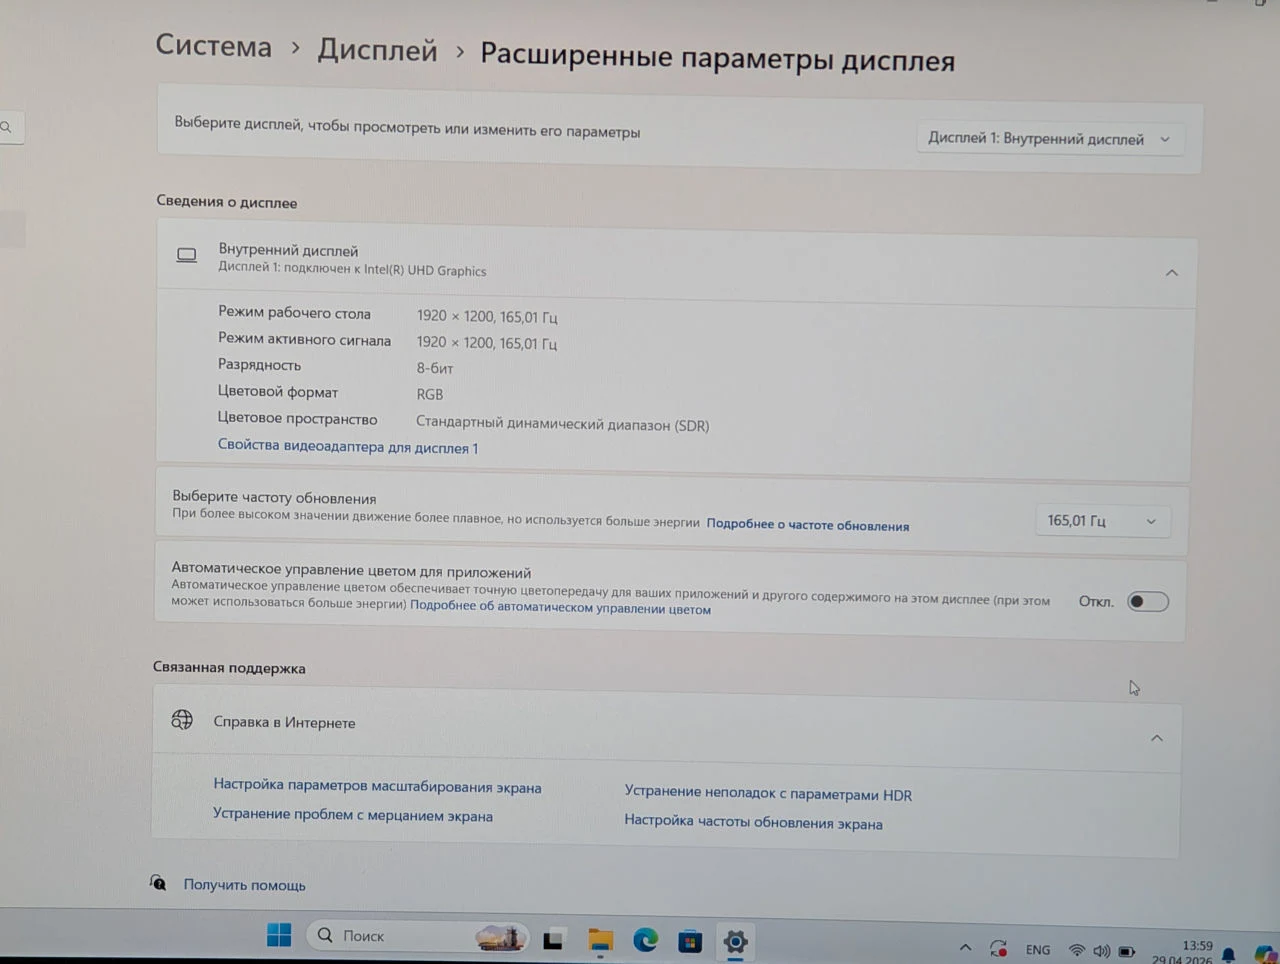This screenshot has width=1280, height=964.
Task: Open Microsoft Store from the taskbar
Action: pyautogui.click(x=690, y=941)
